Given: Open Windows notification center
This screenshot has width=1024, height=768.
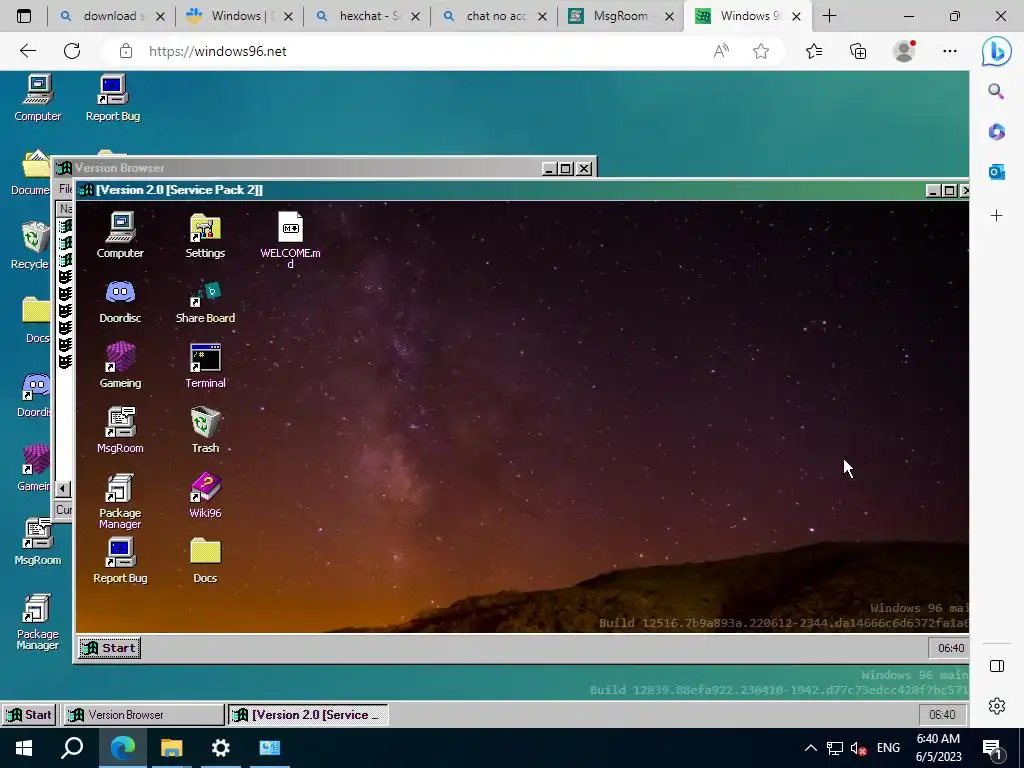Looking at the screenshot, I should click(x=993, y=750).
